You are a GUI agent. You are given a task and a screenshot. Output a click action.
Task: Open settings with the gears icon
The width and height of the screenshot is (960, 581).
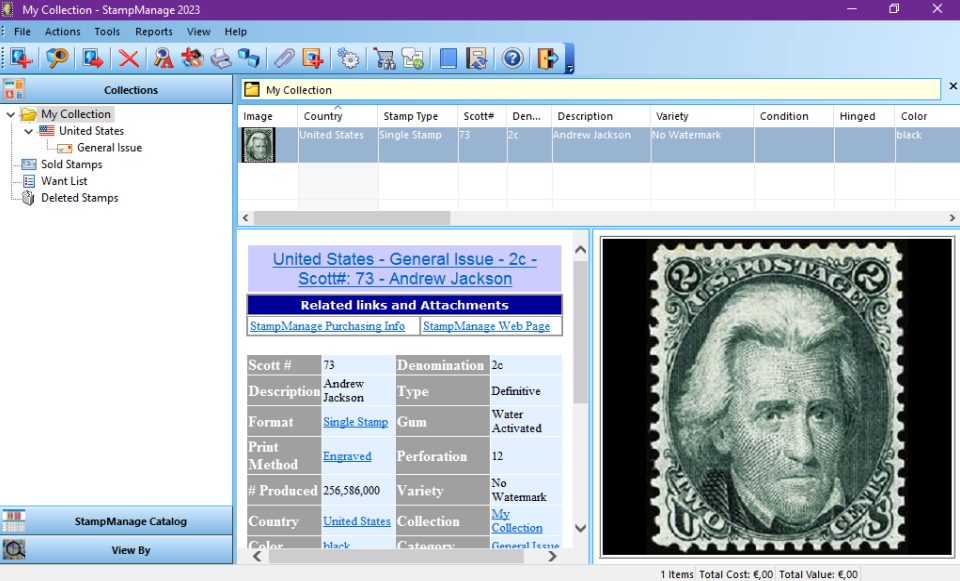[348, 58]
